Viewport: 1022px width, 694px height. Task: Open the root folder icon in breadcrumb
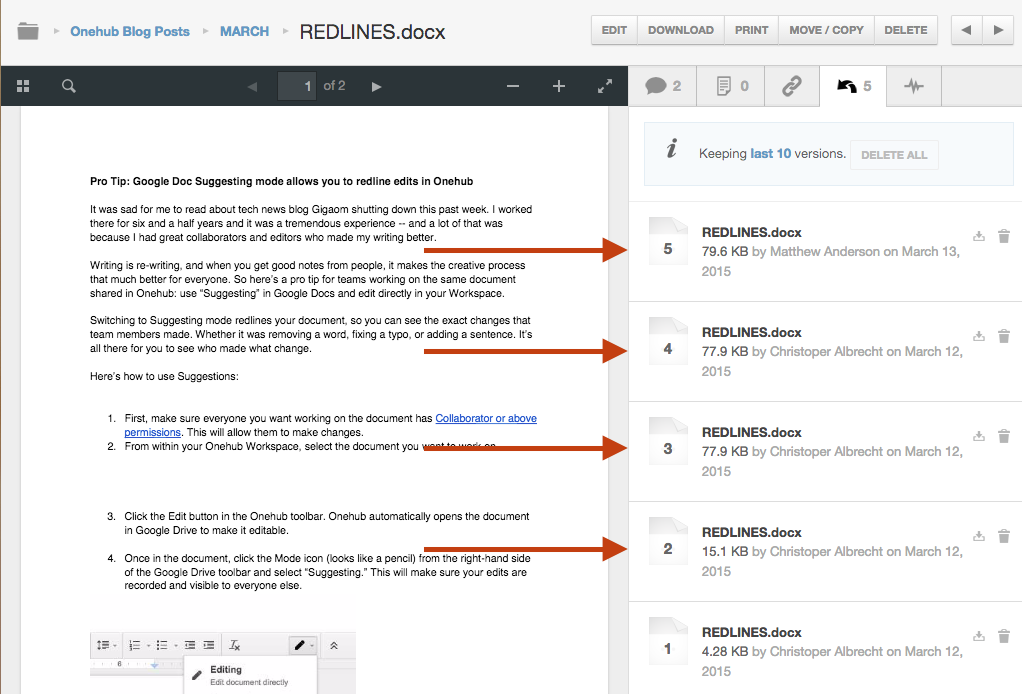point(27,31)
